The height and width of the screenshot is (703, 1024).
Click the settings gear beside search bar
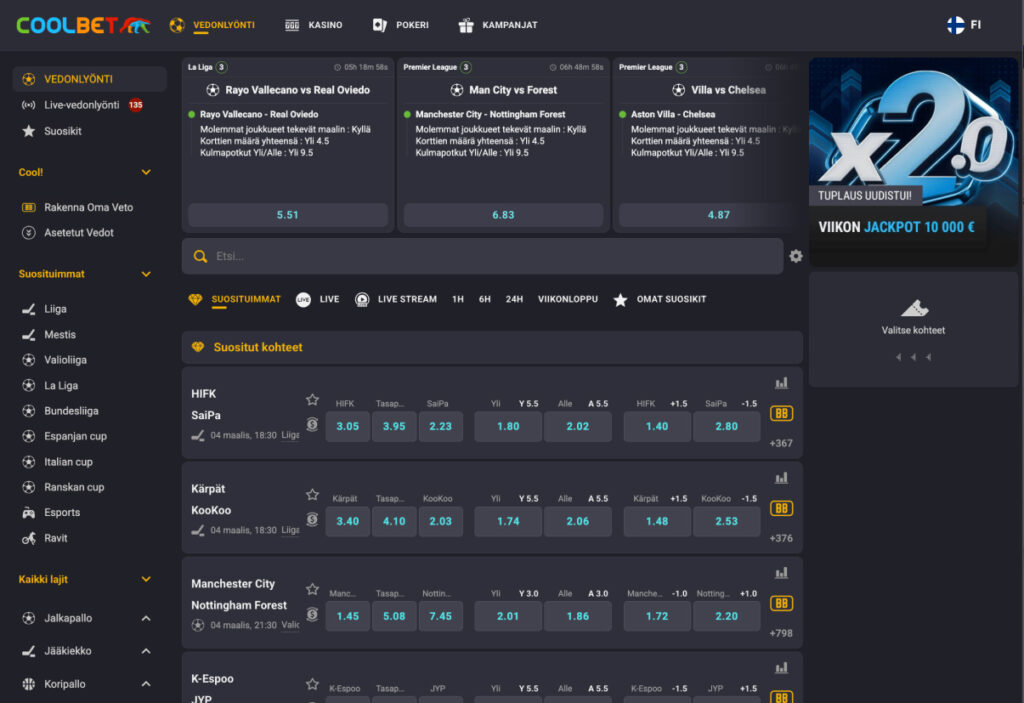pos(795,256)
